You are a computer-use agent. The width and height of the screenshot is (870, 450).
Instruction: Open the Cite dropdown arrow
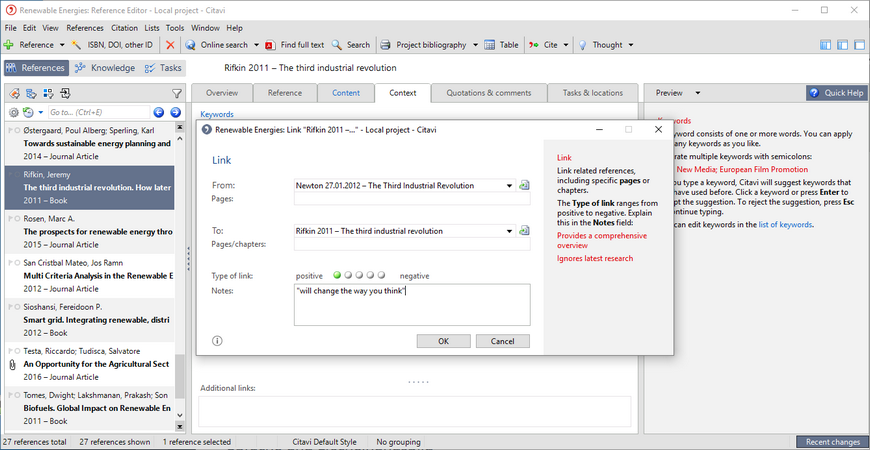pyautogui.click(x=565, y=45)
